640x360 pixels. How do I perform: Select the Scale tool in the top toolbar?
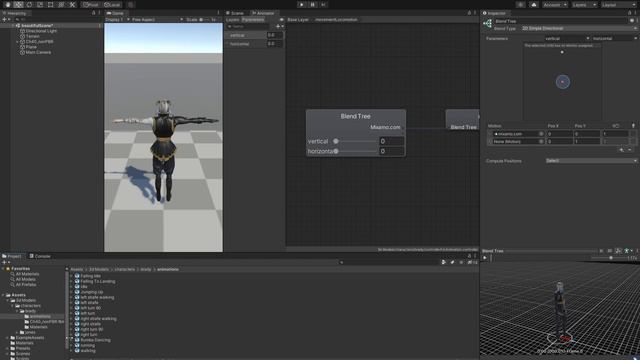[40, 4]
